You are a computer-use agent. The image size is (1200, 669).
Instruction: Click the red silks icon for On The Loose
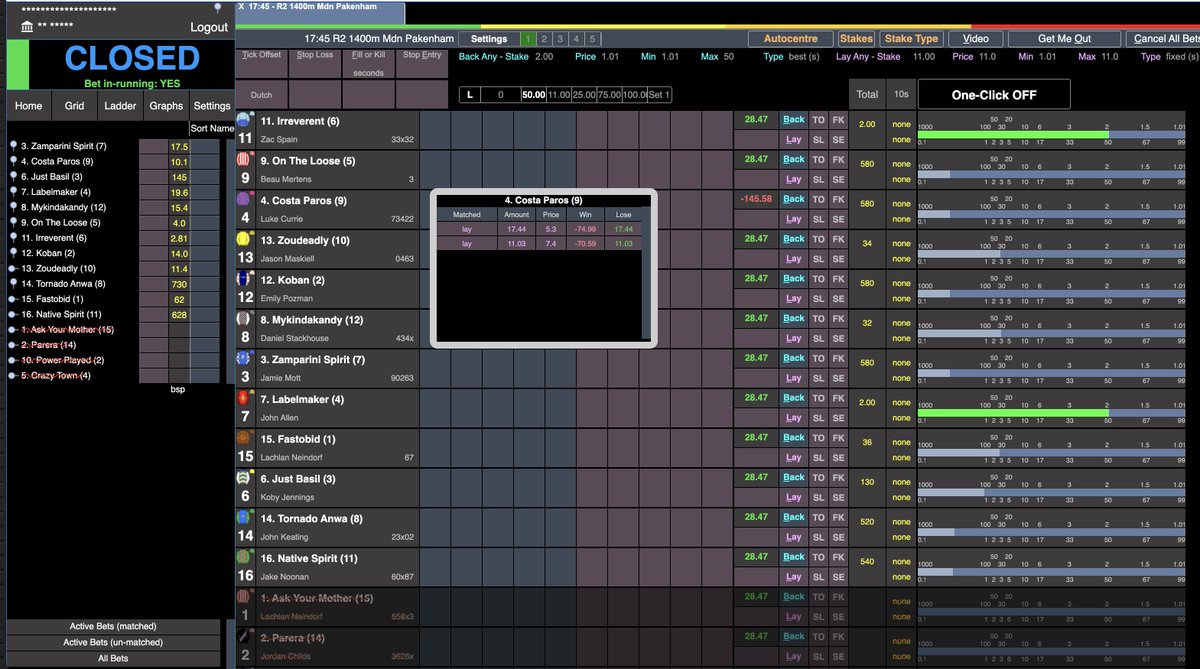point(243,160)
